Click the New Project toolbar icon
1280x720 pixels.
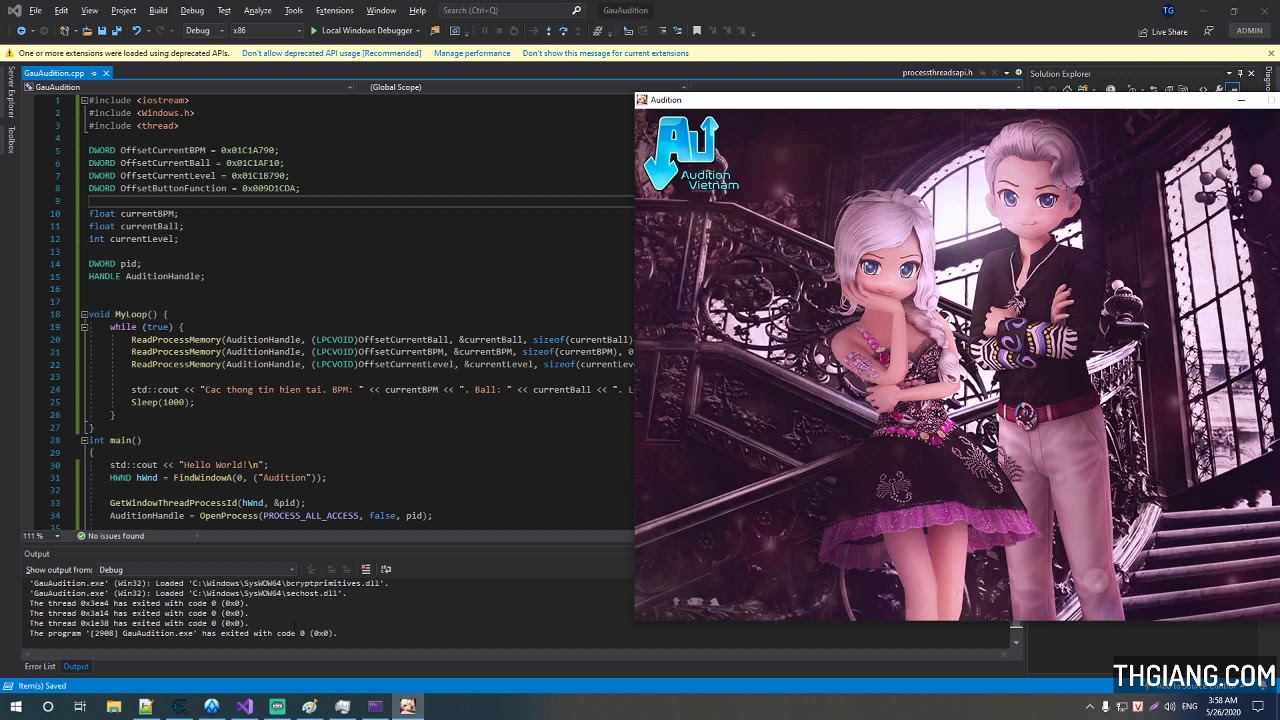tap(65, 31)
